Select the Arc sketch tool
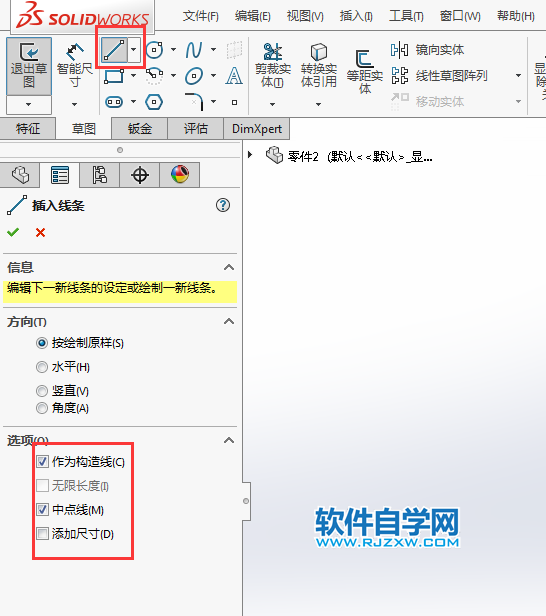The height and width of the screenshot is (616, 546). click(154, 76)
